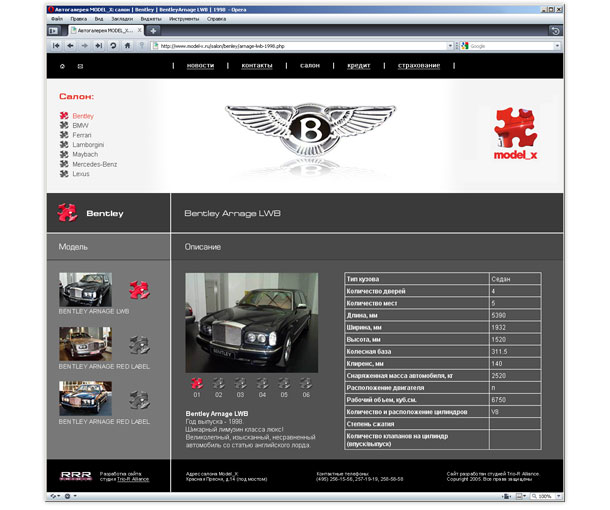
Task: Go back using the browser back arrow
Action: (x=70, y=46)
